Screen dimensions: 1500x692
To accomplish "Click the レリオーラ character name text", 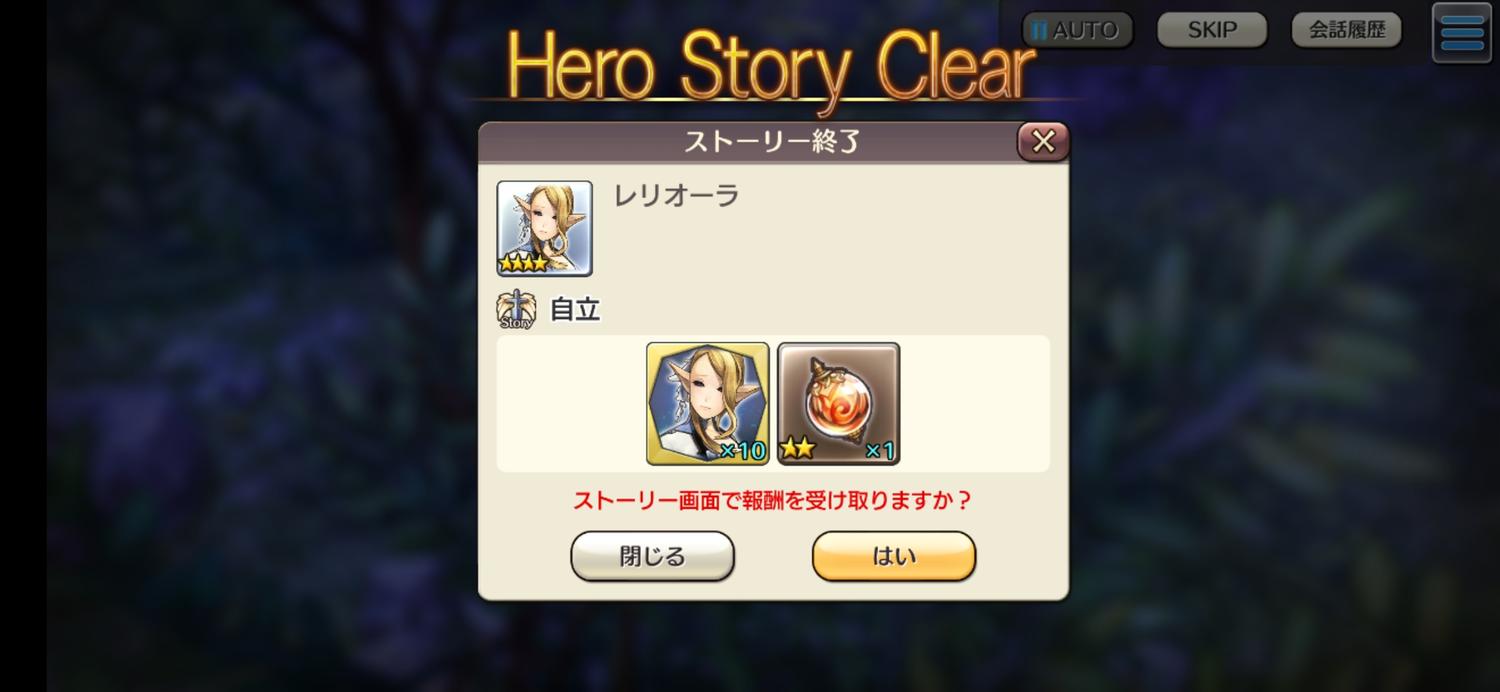I will [x=676, y=195].
